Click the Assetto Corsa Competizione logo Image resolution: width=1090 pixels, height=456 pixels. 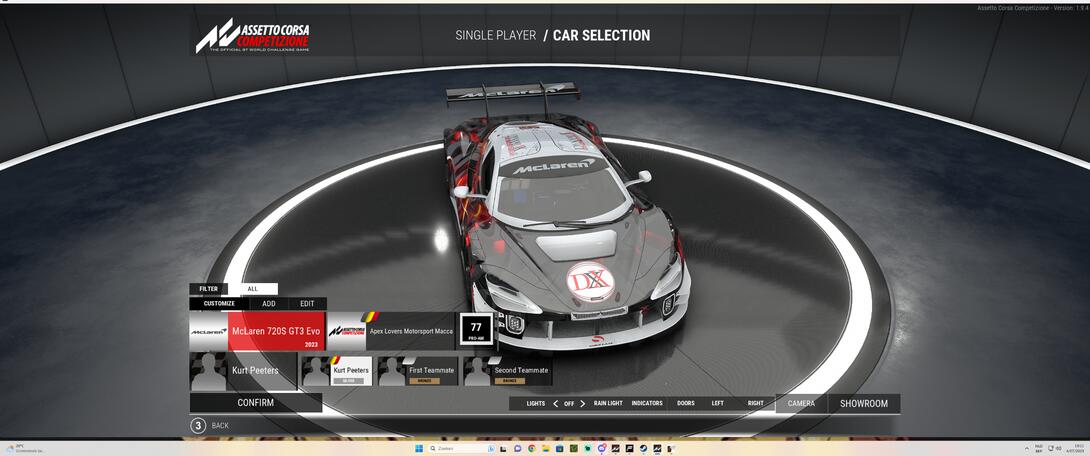252,36
